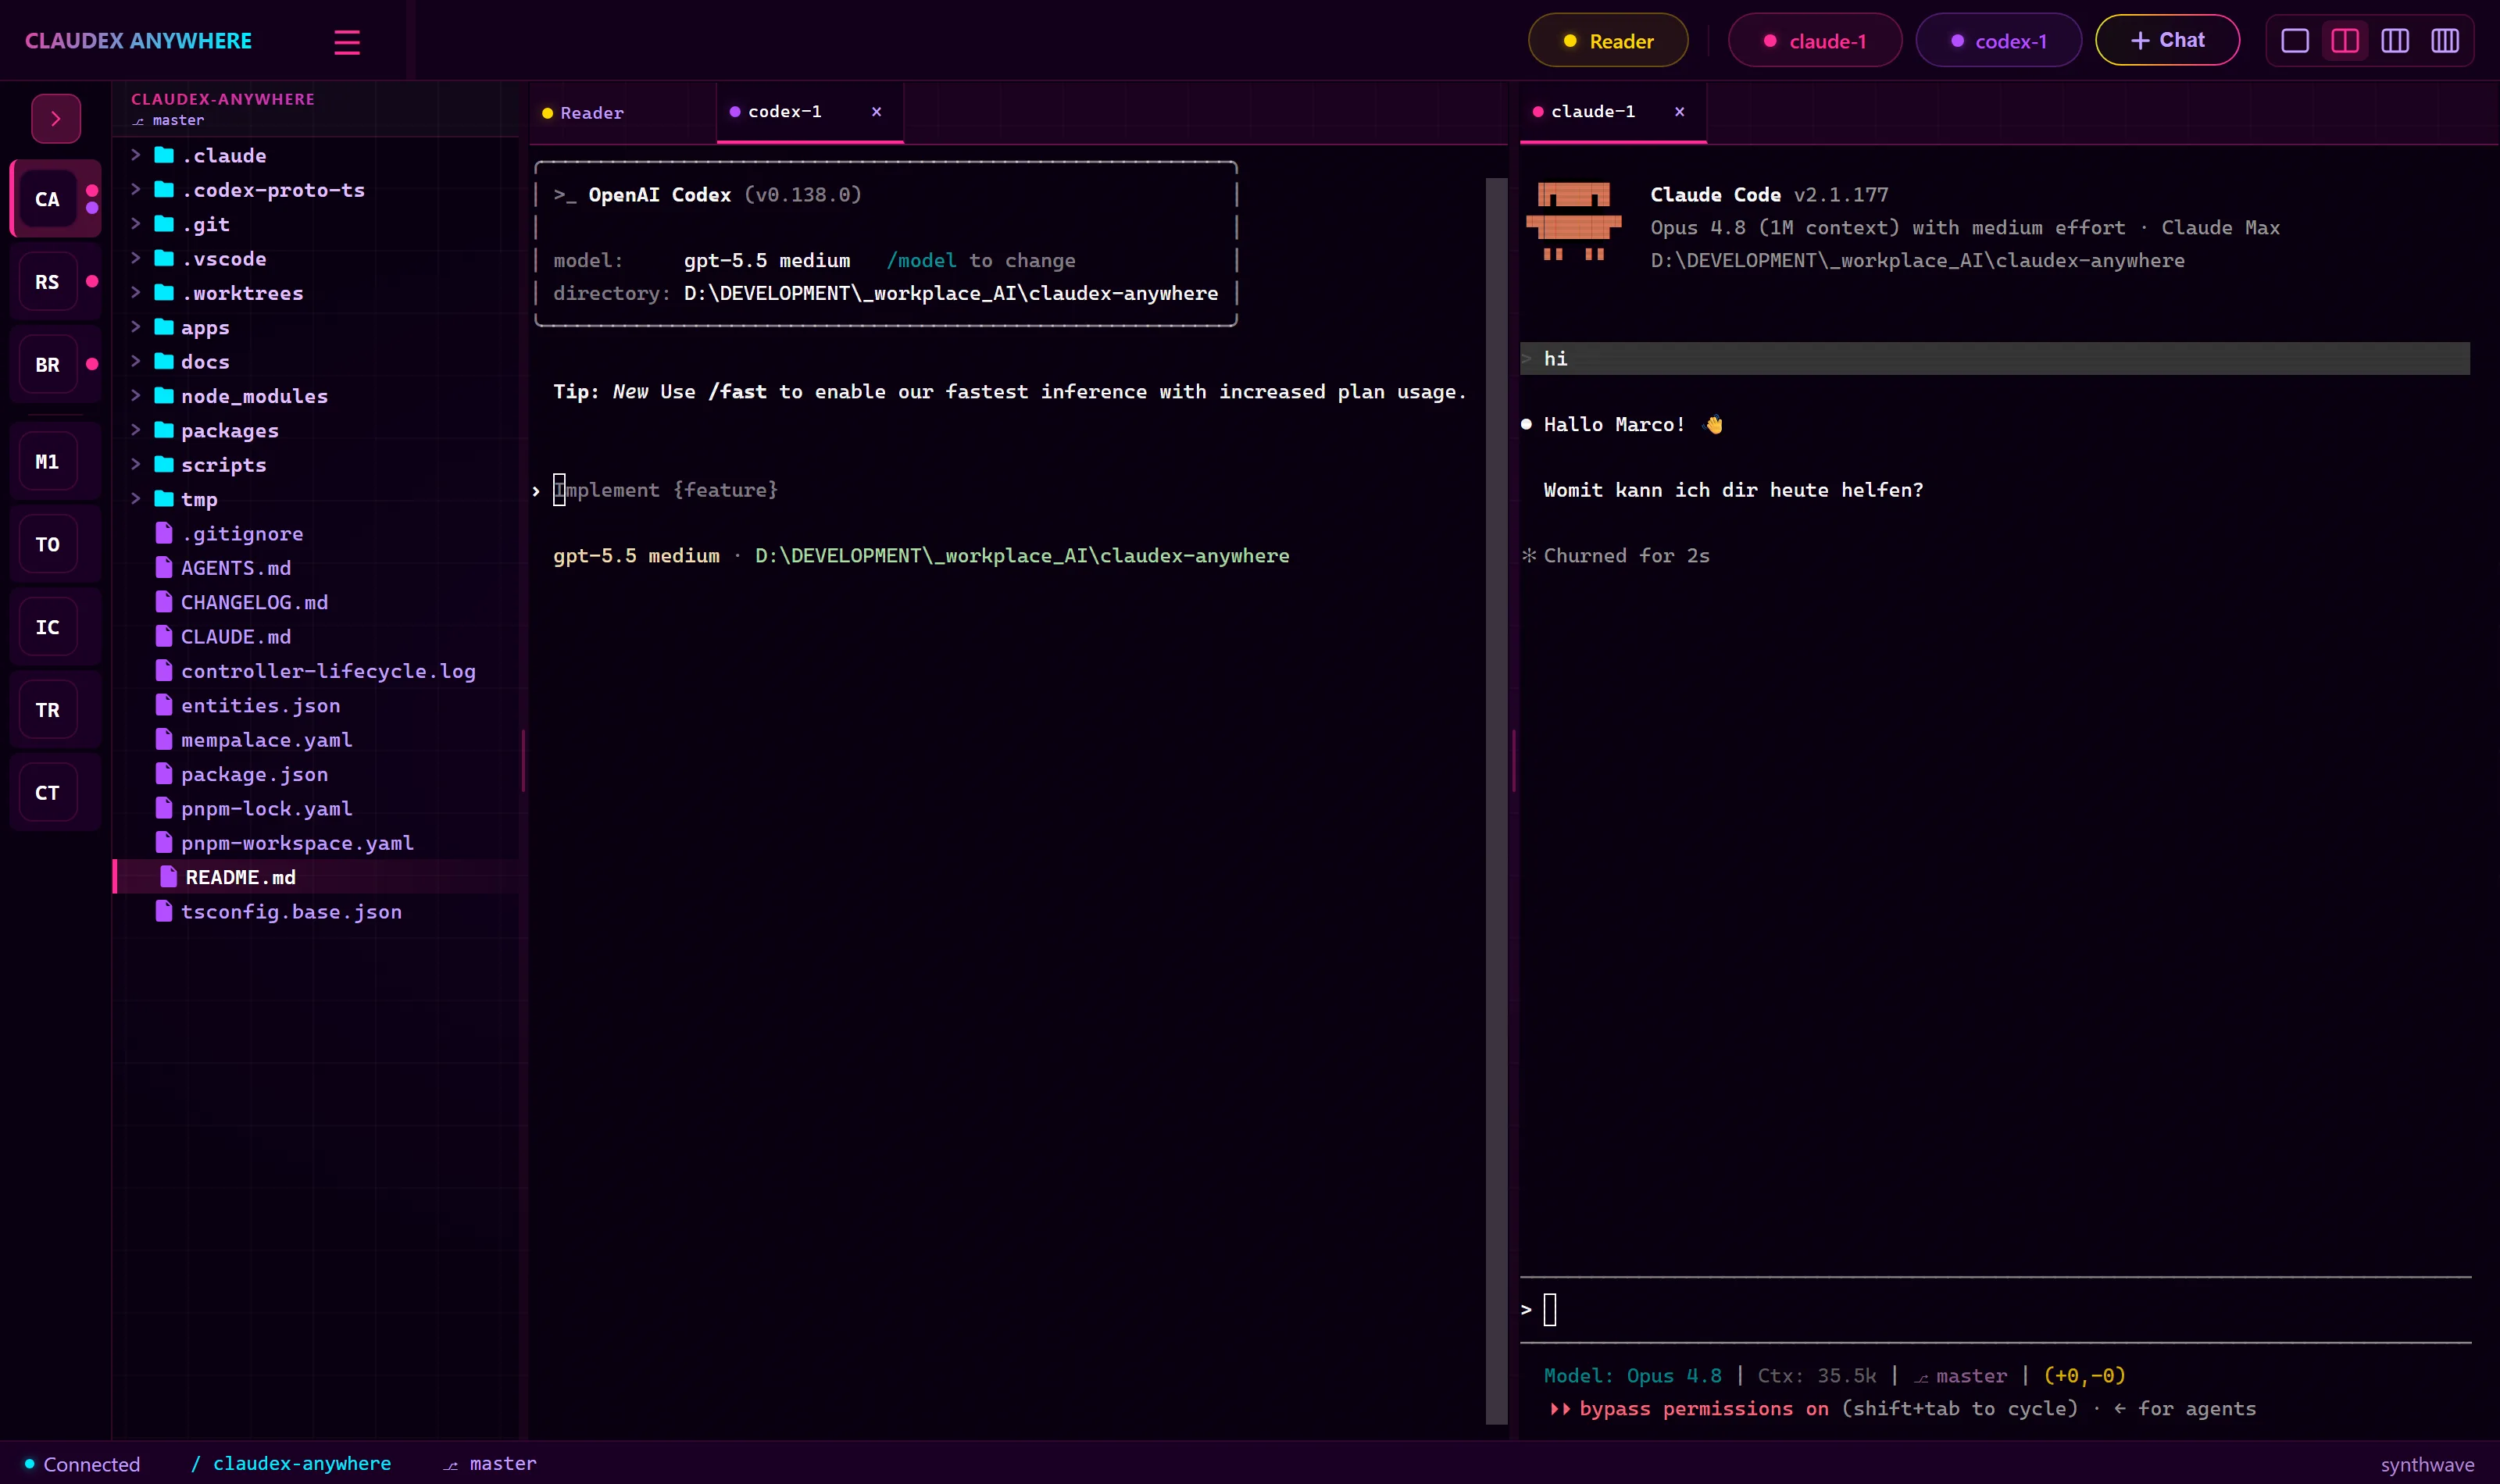Switch to single-pane layout icon
Screen dimensions: 2500x1484
coord(2294,41)
